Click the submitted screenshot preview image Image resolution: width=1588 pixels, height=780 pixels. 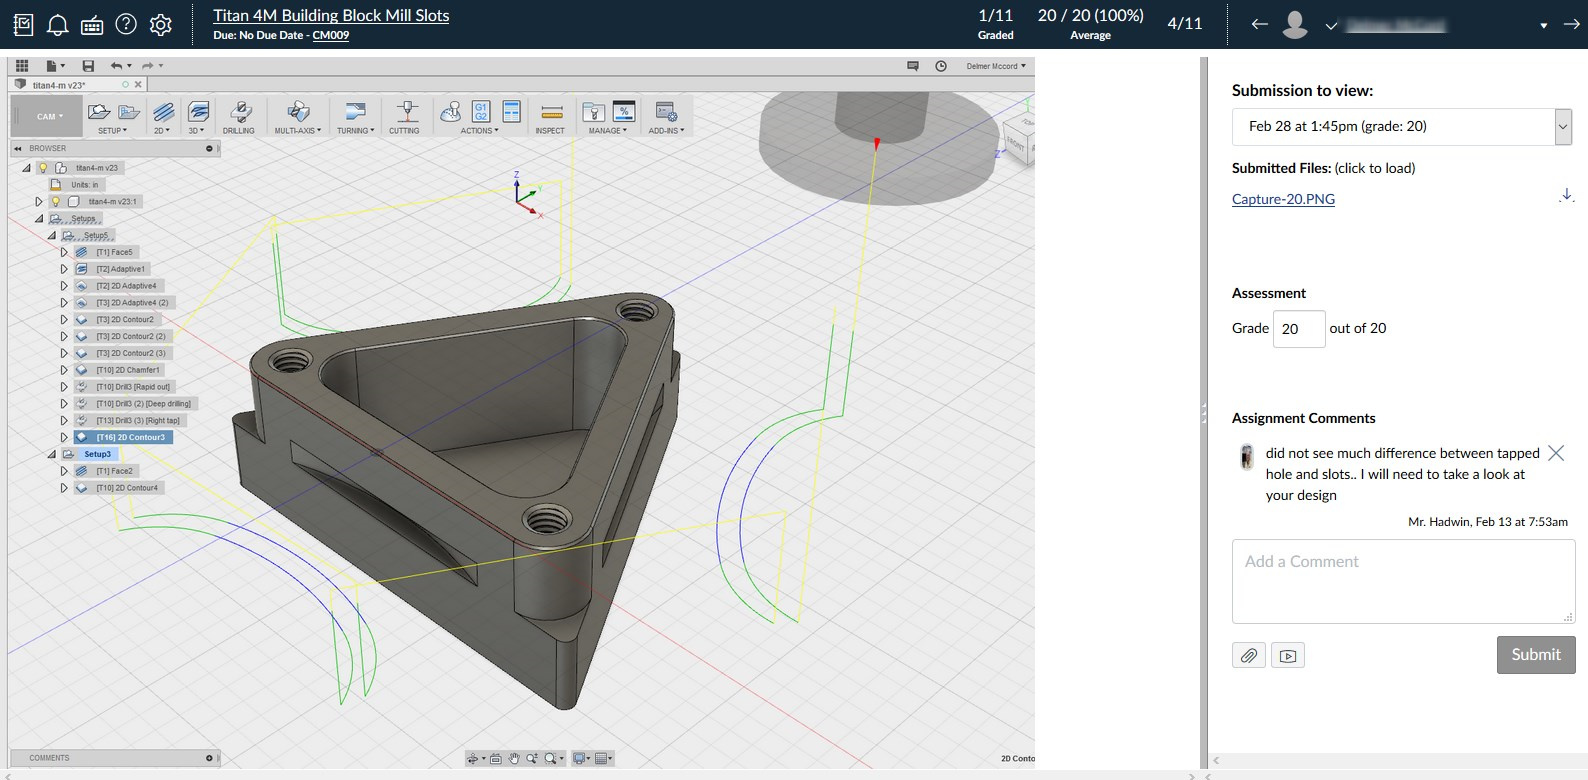[520, 410]
